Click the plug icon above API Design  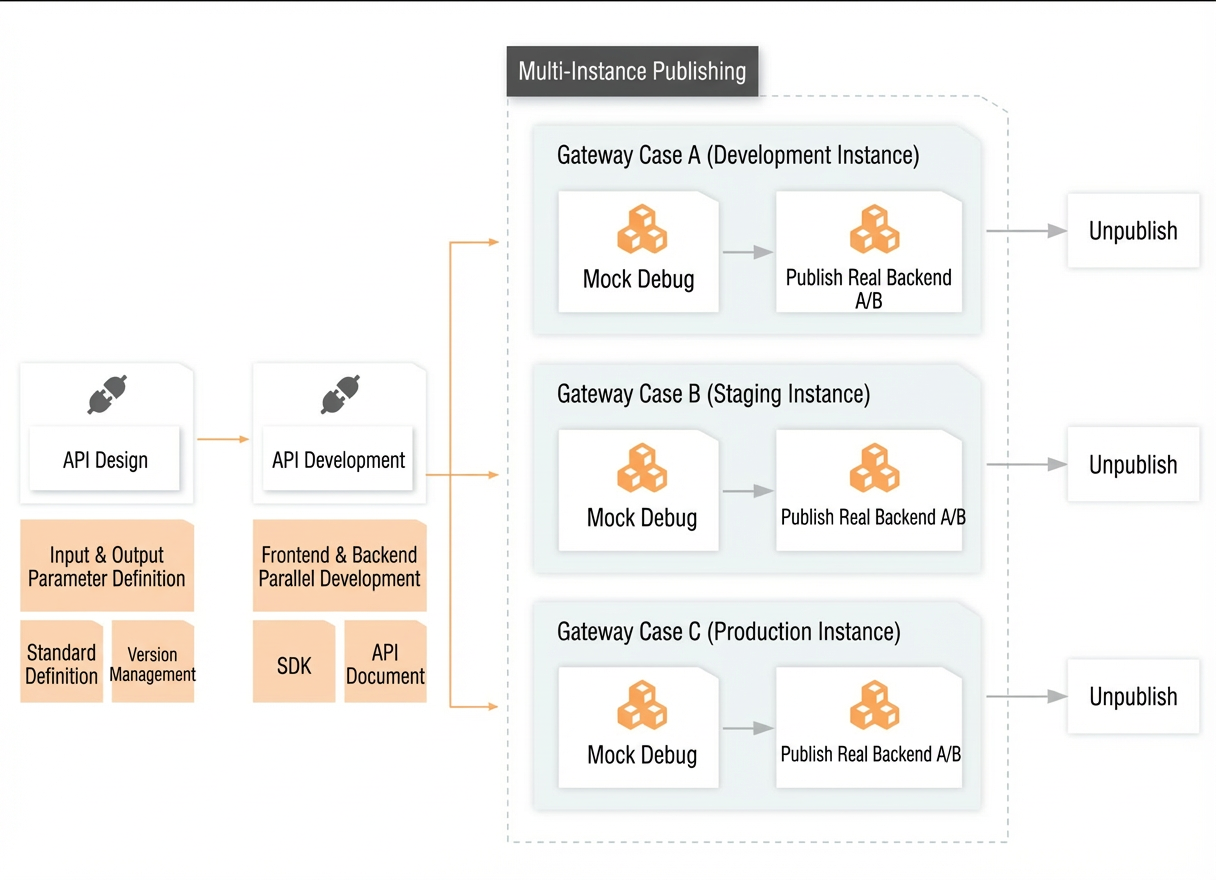click(x=107, y=395)
